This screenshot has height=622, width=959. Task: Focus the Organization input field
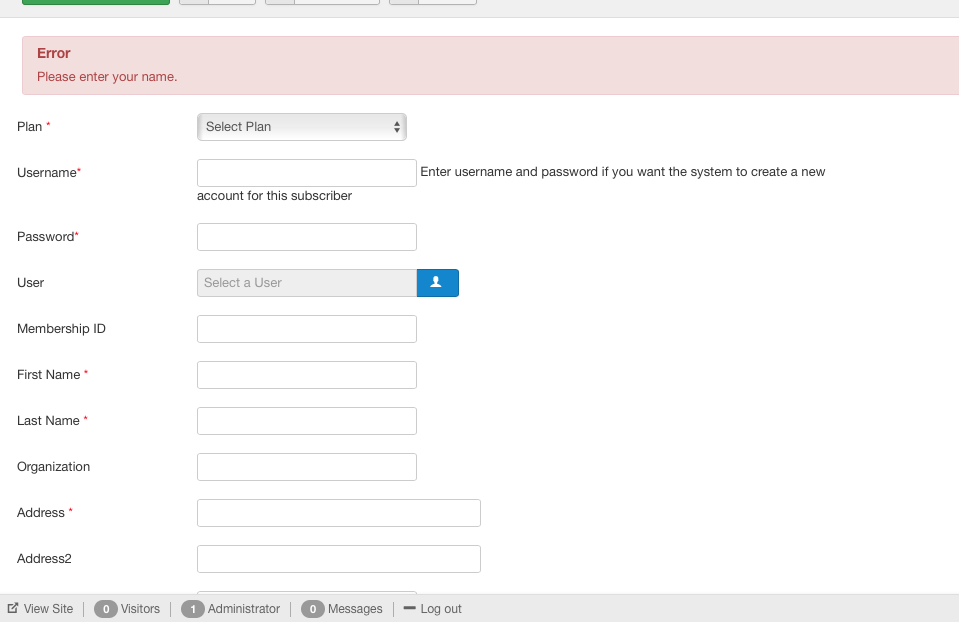[x=306, y=467]
